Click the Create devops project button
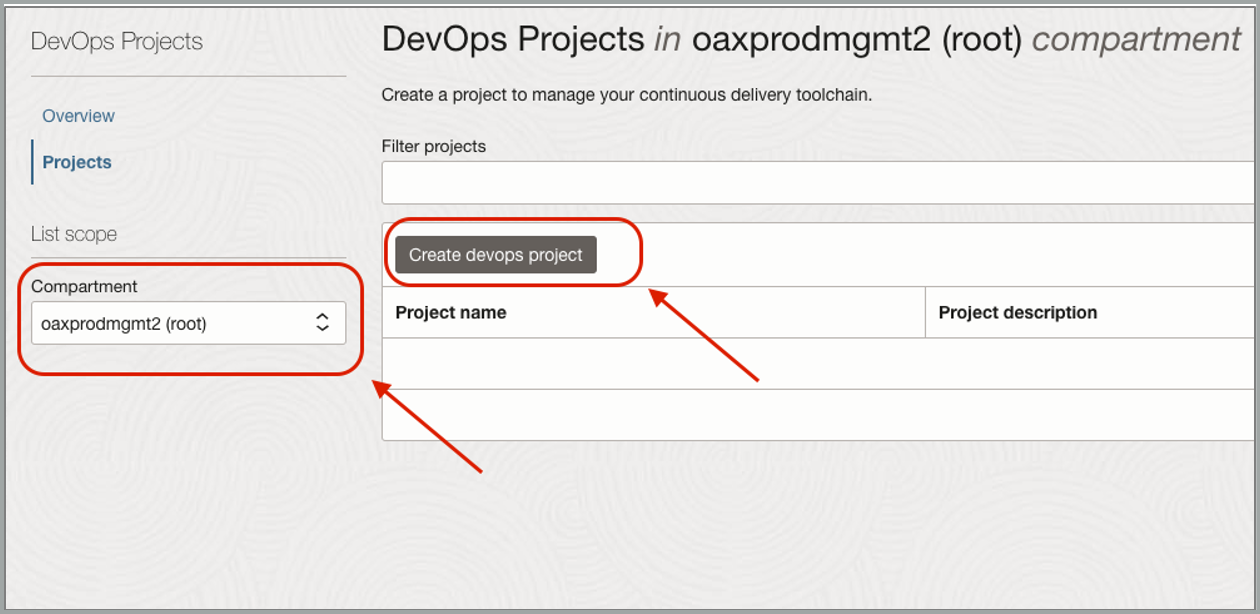Image resolution: width=1260 pixels, height=614 pixels. [497, 254]
